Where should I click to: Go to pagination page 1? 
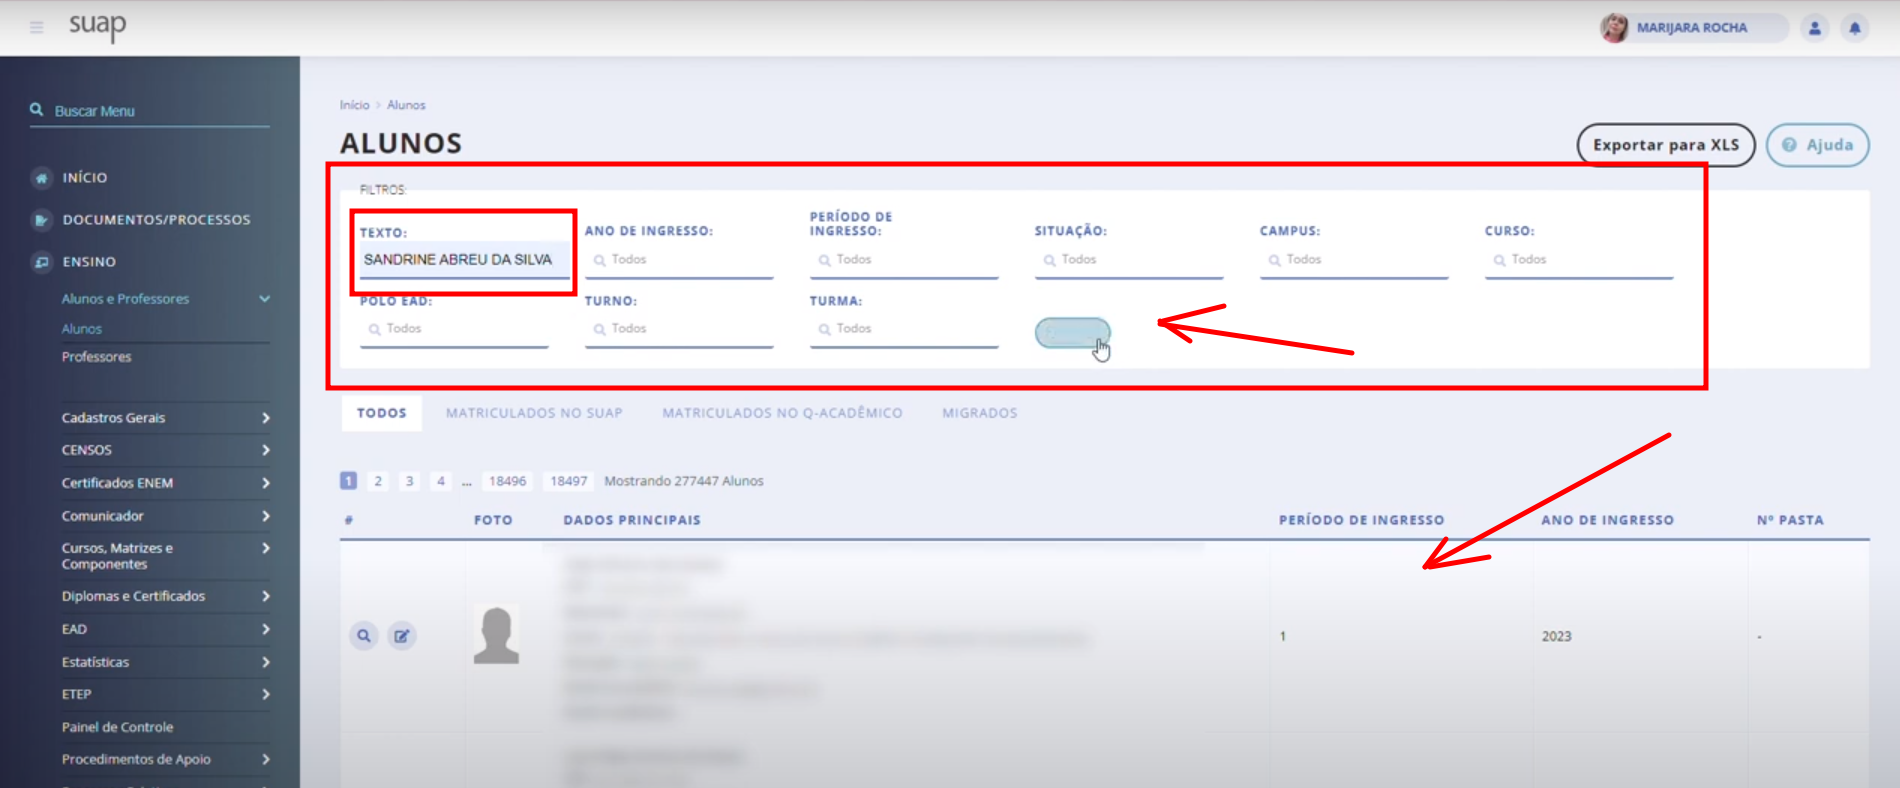(x=348, y=481)
